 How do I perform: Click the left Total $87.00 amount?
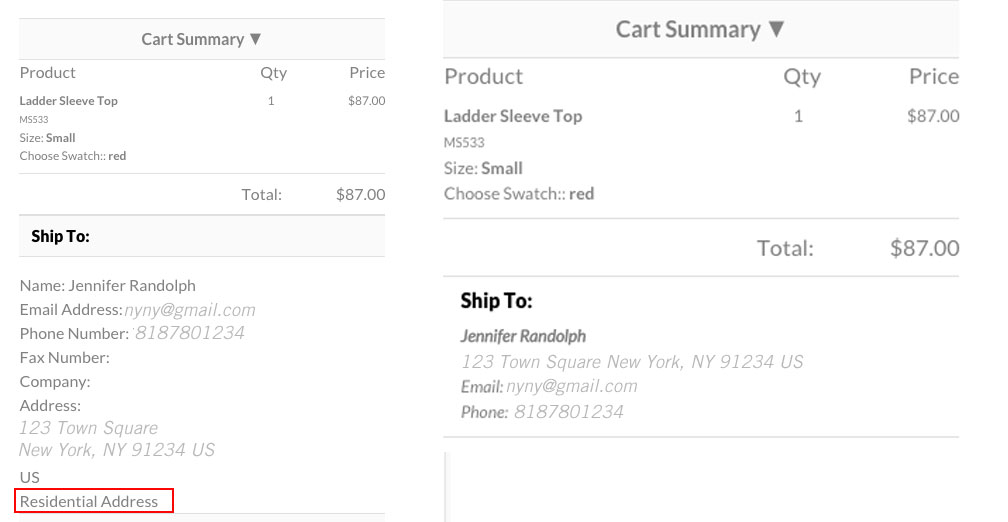(x=361, y=195)
